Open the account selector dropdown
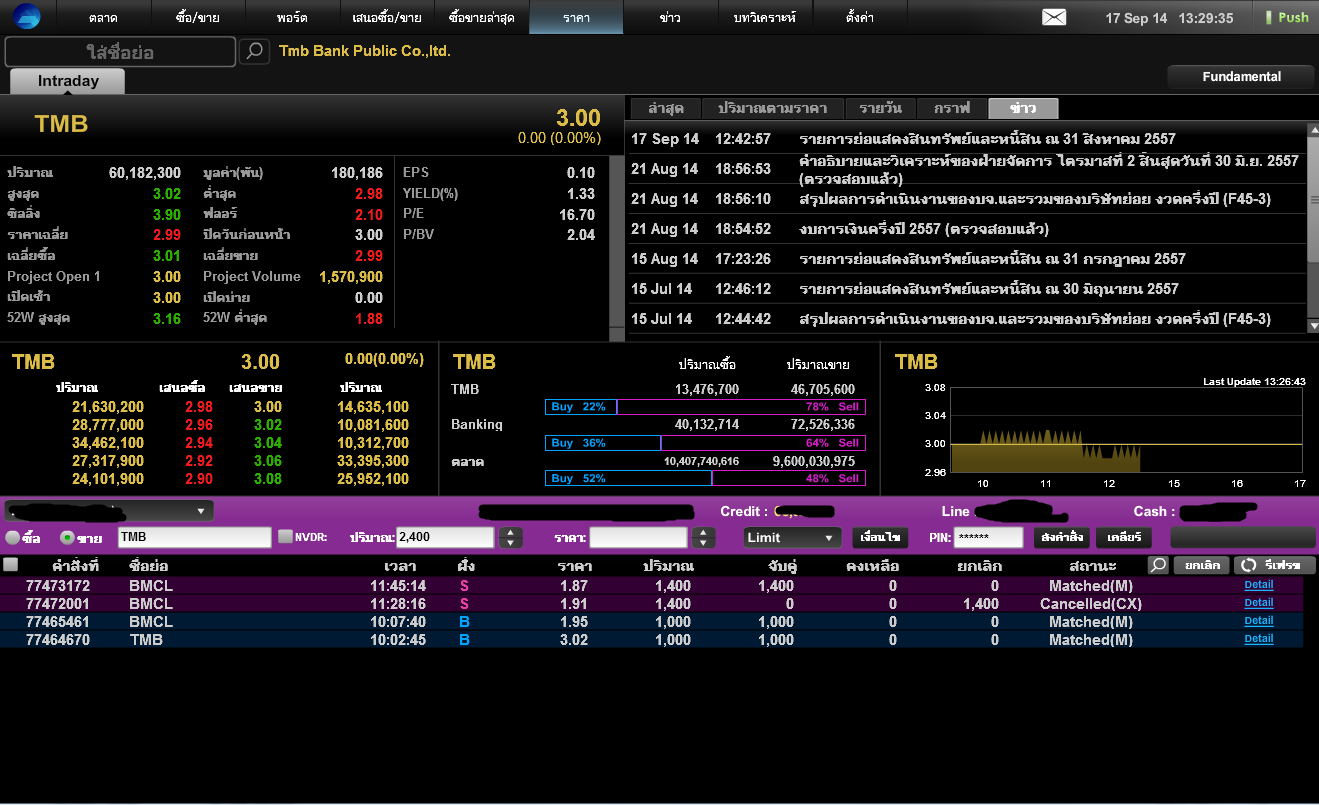The height and width of the screenshot is (805, 1319). 108,511
